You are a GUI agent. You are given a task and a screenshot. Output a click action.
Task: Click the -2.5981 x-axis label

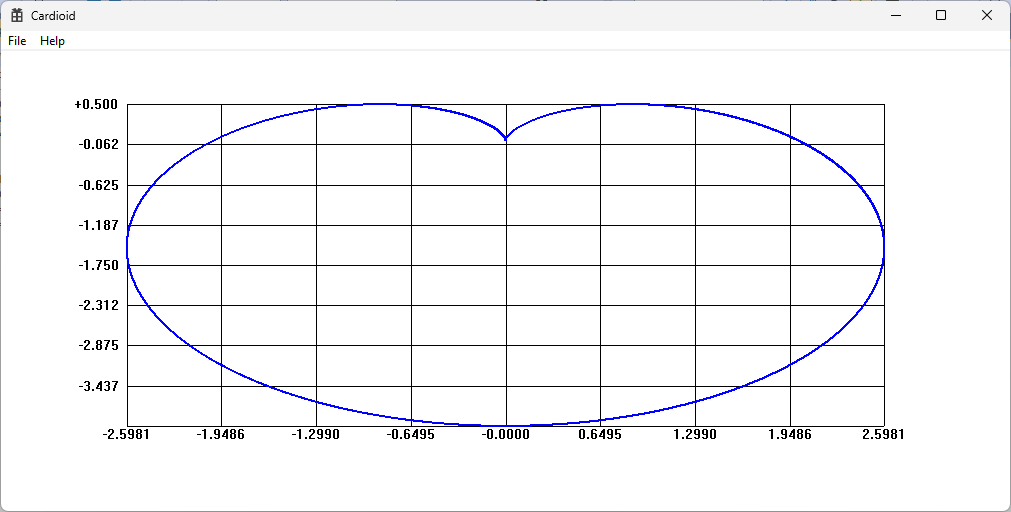pyautogui.click(x=127, y=435)
